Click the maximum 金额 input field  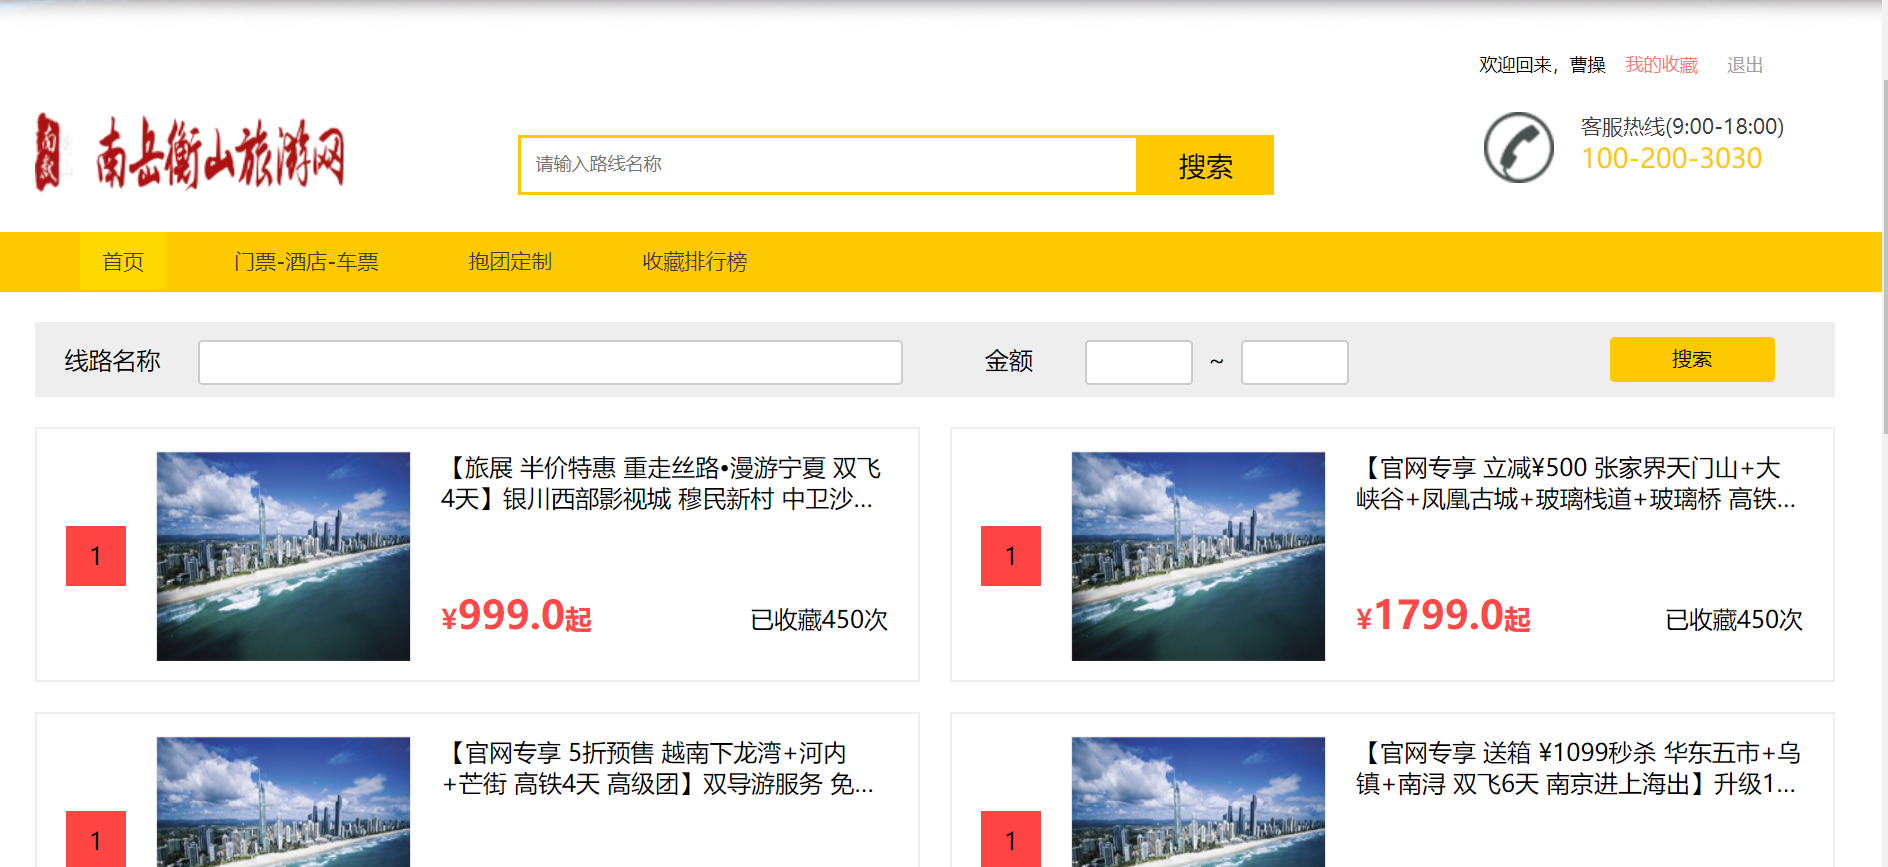pyautogui.click(x=1294, y=362)
